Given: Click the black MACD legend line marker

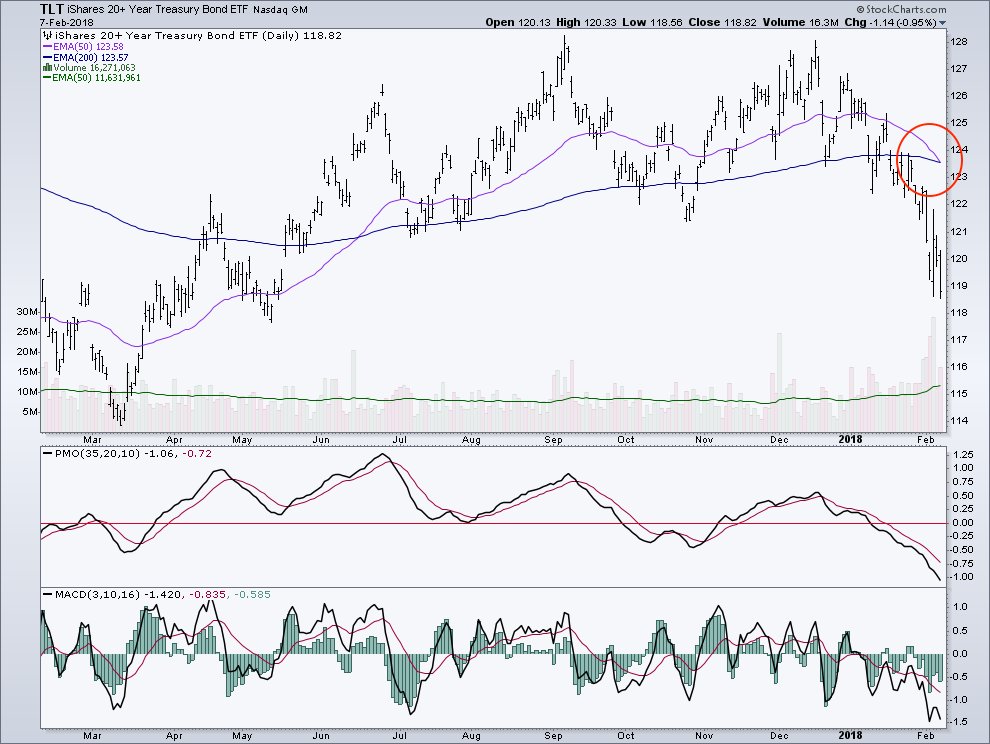Looking at the screenshot, I should pos(47,594).
